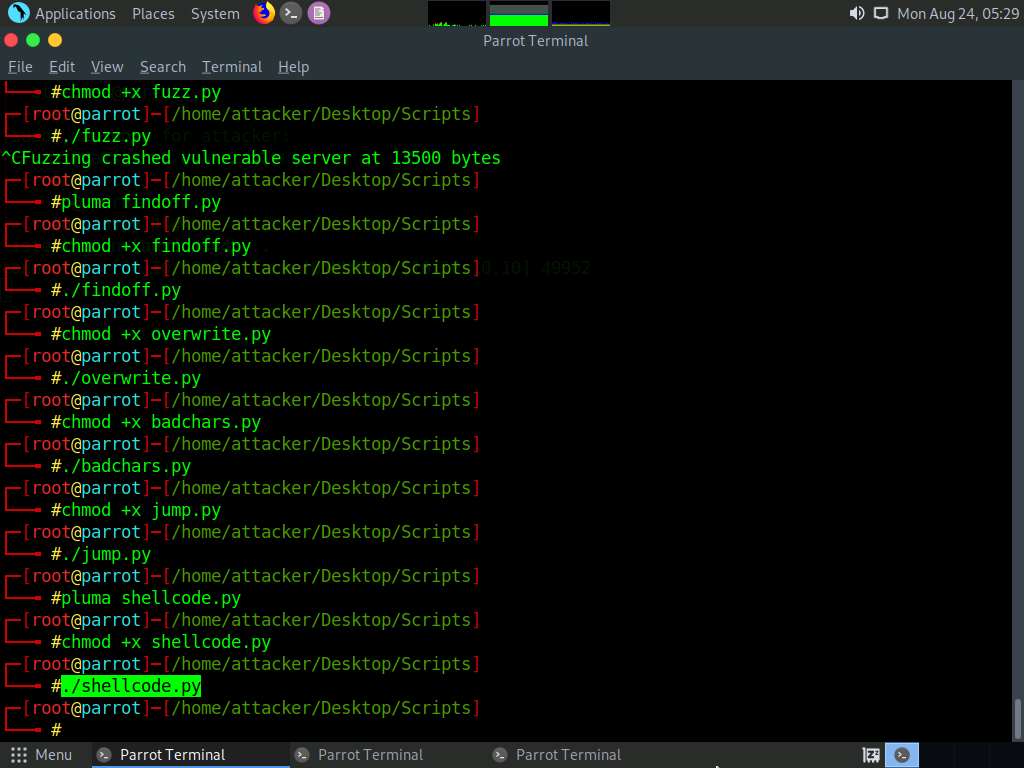Launch Firefox from the top panel

pos(264,13)
